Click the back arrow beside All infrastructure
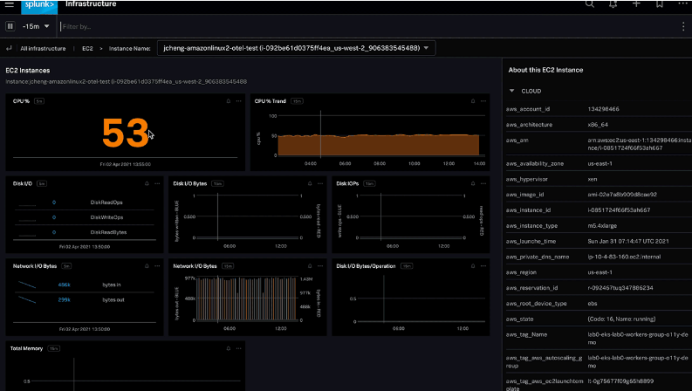 9,48
